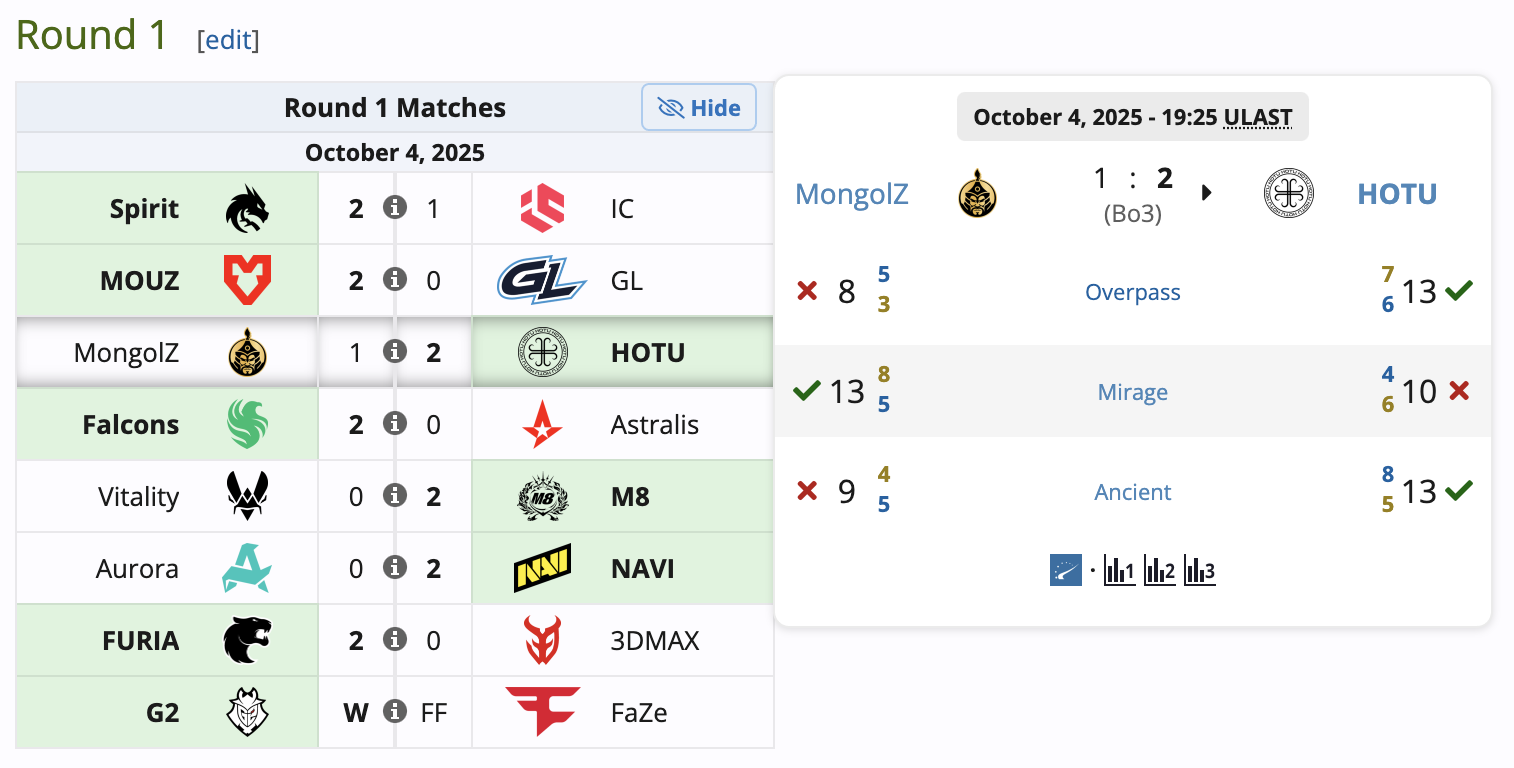
Task: Hide the Round 1 Matches list
Action: tap(699, 108)
